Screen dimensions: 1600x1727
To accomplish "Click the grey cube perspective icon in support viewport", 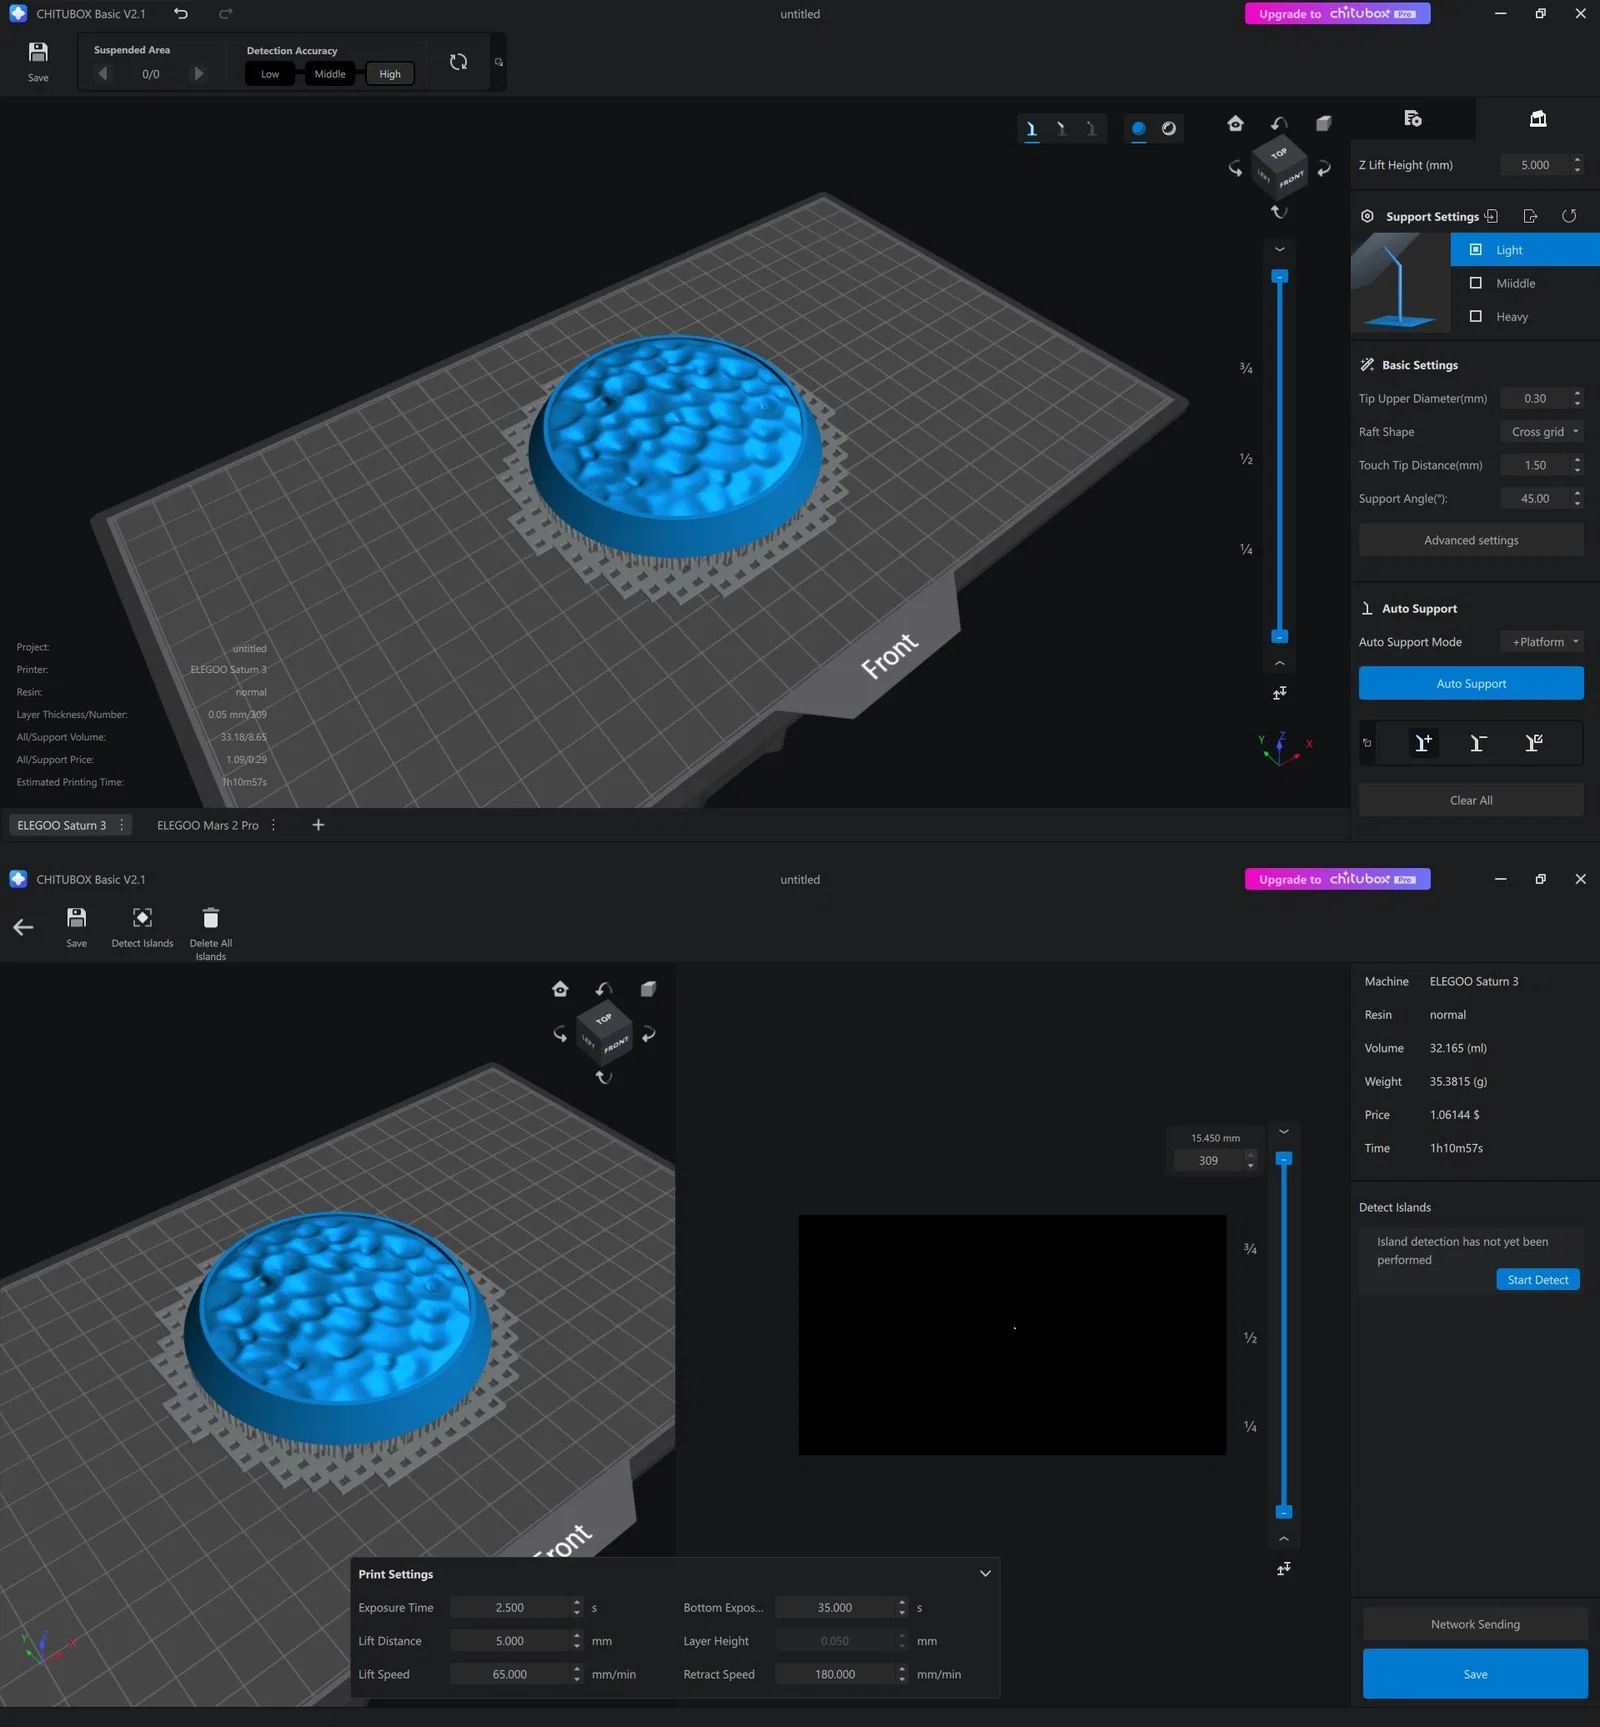I will click(1323, 123).
